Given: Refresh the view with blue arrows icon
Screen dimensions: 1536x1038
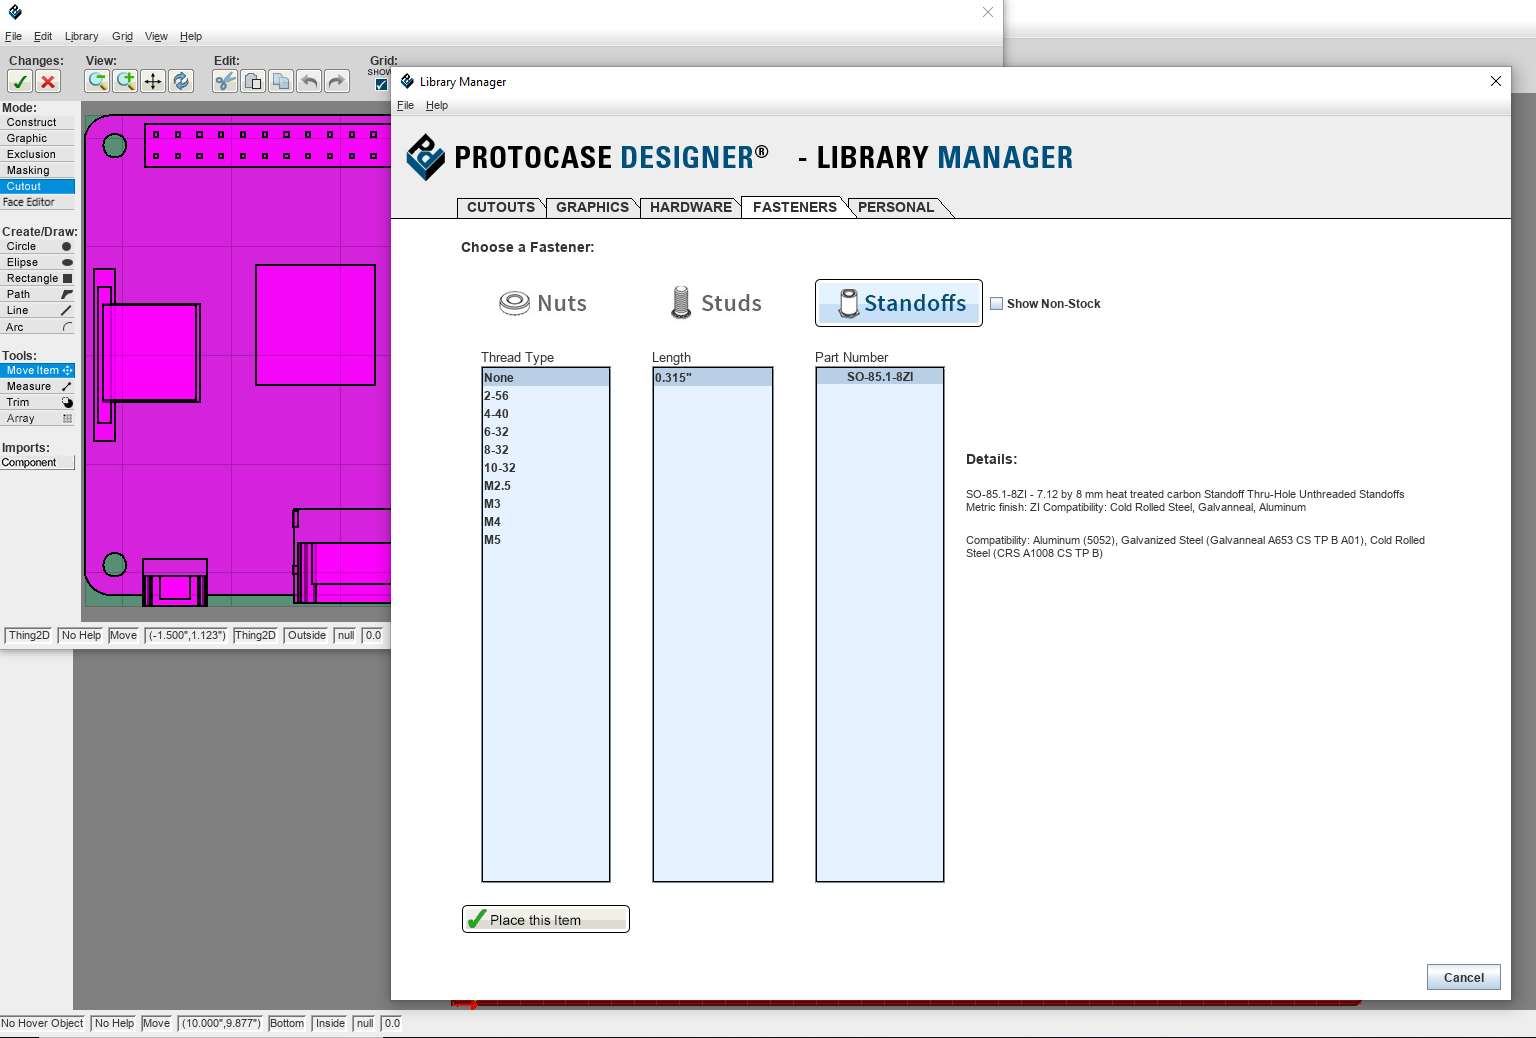Looking at the screenshot, I should pyautogui.click(x=181, y=81).
